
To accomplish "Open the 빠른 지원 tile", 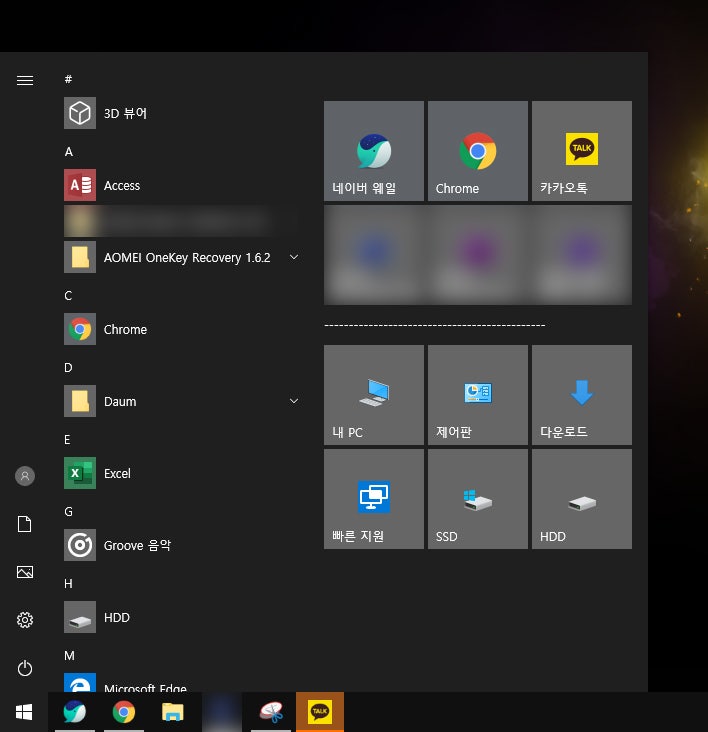I will coord(374,499).
